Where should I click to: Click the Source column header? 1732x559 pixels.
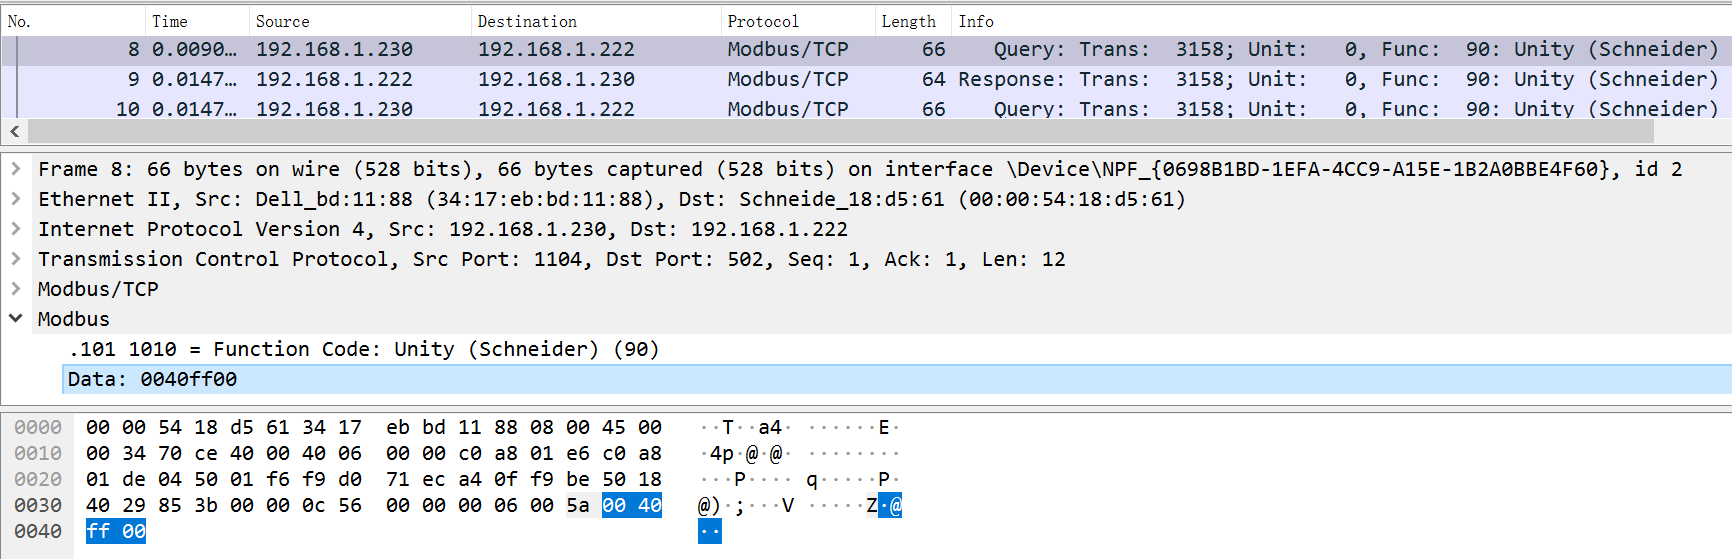click(358, 21)
